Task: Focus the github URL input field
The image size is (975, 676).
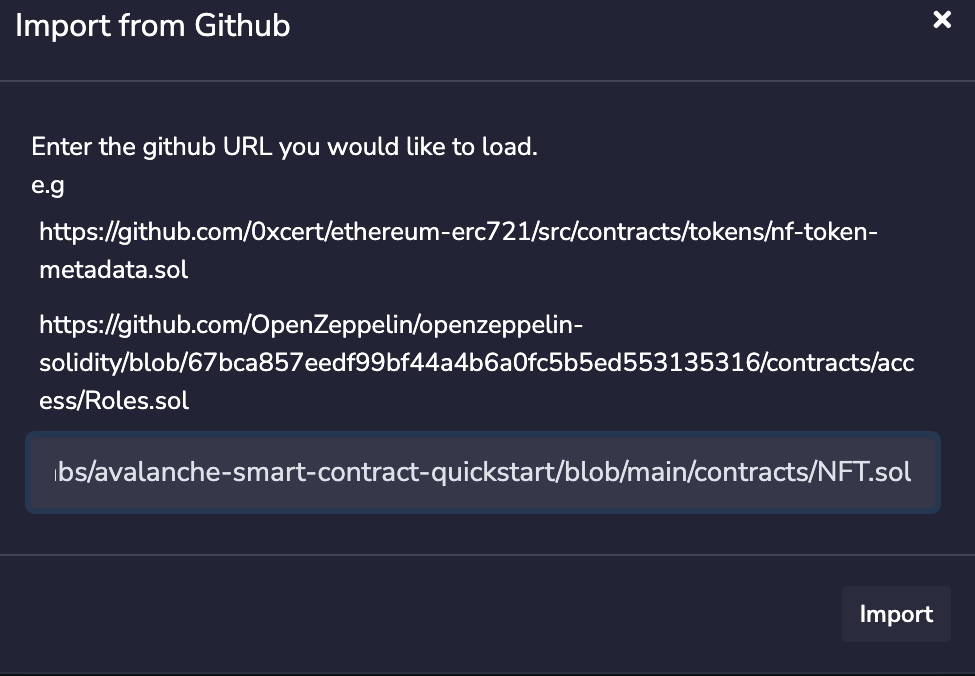Action: 482,473
